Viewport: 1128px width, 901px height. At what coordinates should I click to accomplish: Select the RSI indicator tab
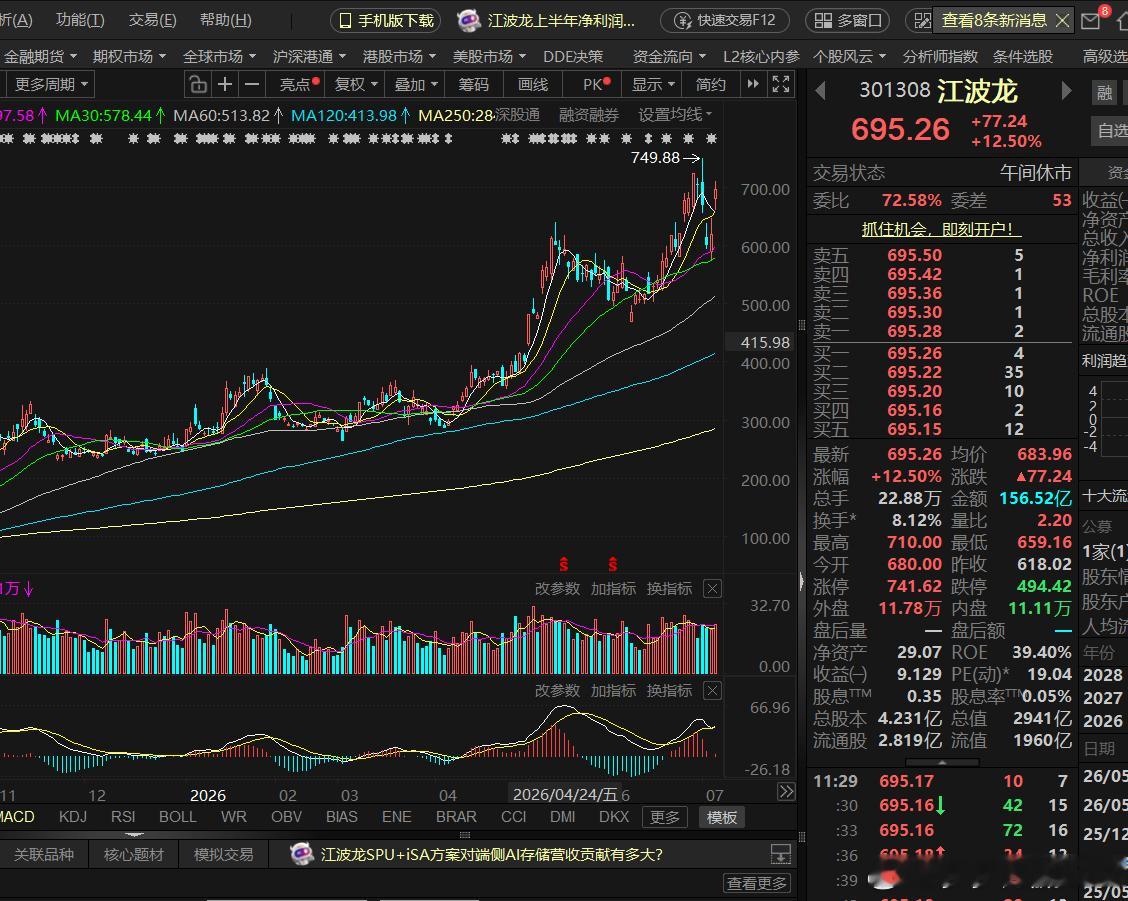[x=123, y=817]
